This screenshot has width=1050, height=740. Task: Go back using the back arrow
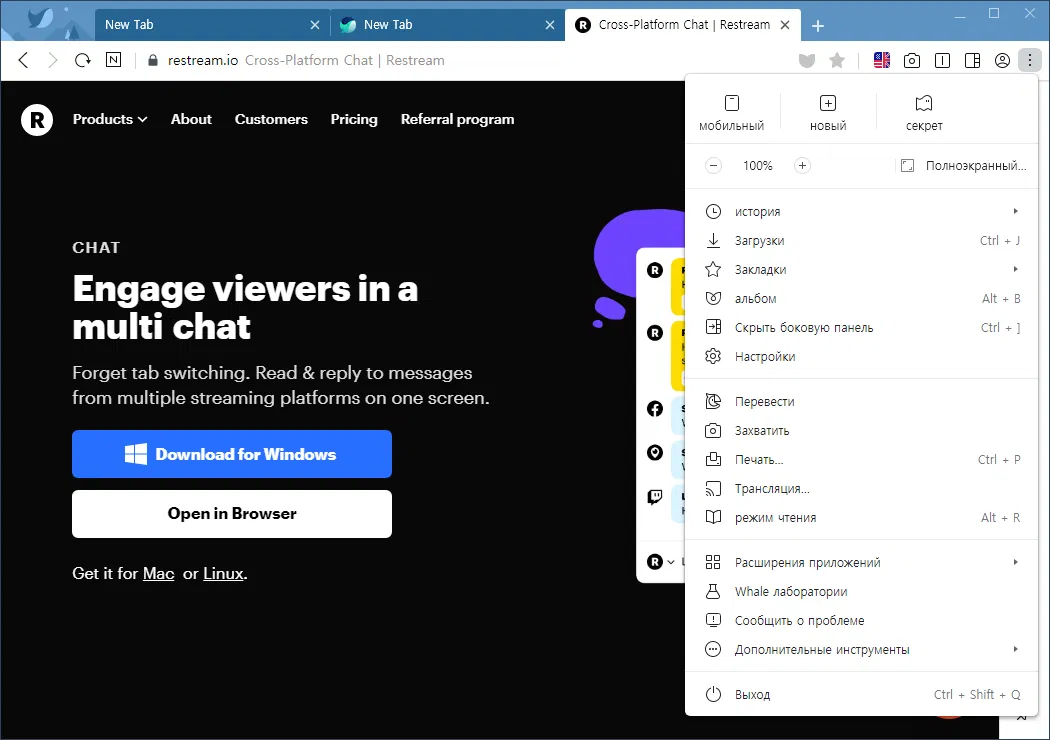[23, 60]
